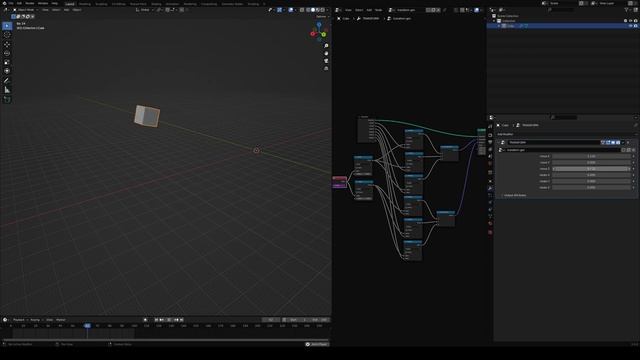Screen dimensions: 640x360
Task: Open the File menu
Action: (11, 3)
